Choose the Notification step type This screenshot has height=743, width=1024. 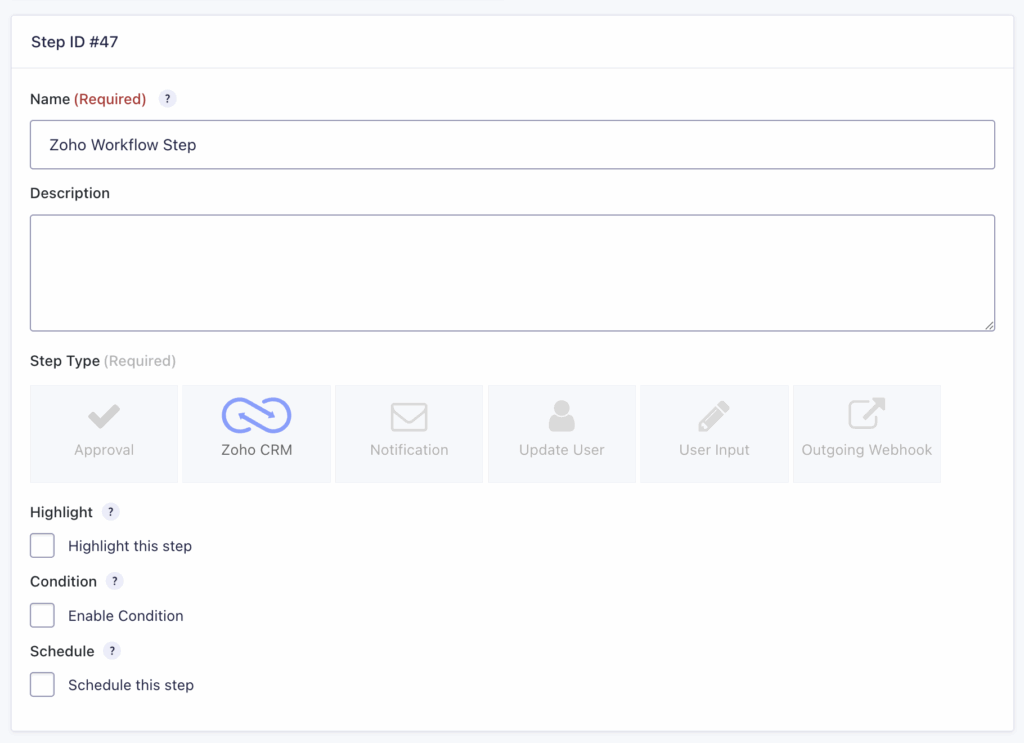point(409,433)
